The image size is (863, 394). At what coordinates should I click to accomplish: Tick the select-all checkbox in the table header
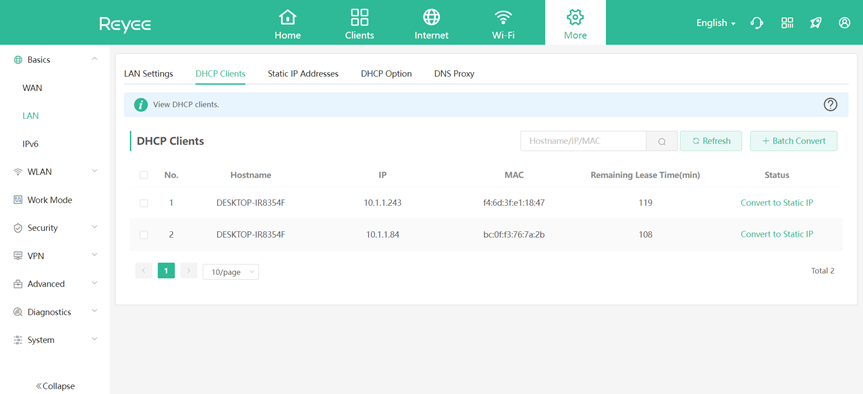point(144,175)
